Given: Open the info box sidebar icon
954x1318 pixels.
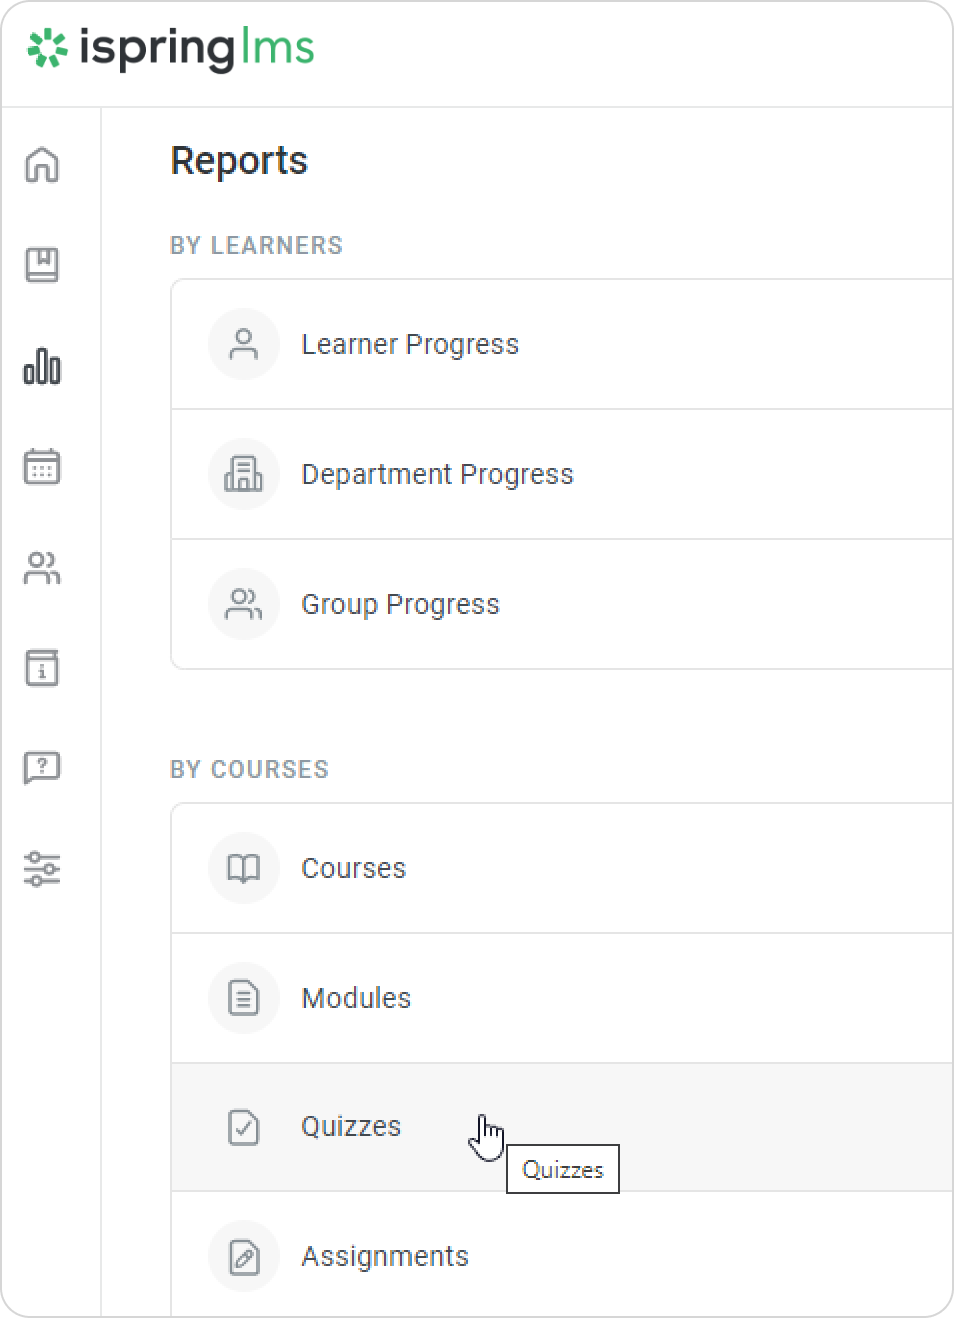Looking at the screenshot, I should point(42,668).
